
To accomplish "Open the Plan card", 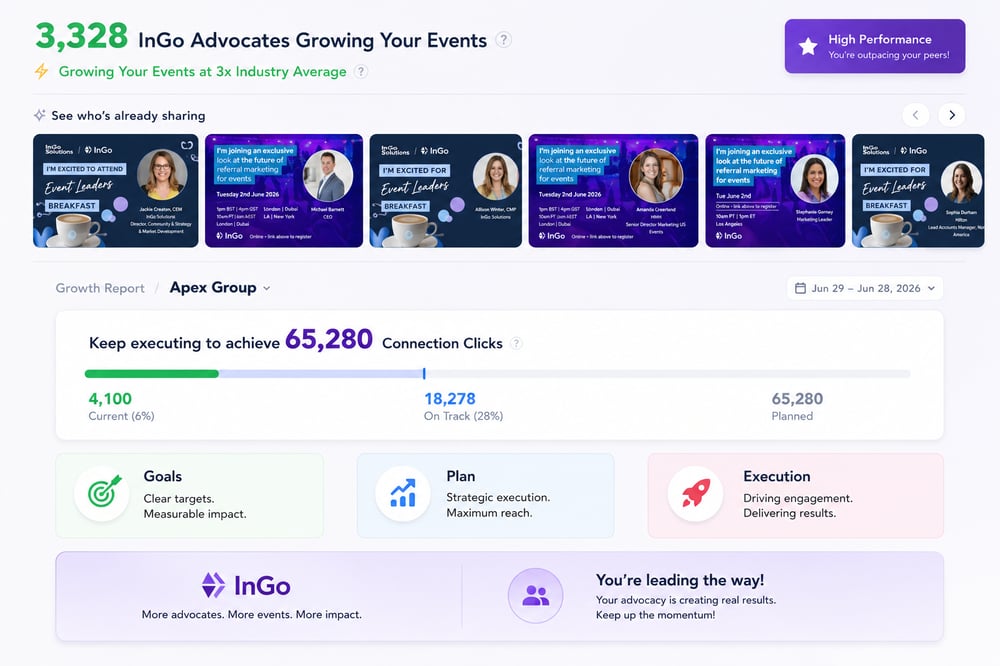I will pos(485,496).
